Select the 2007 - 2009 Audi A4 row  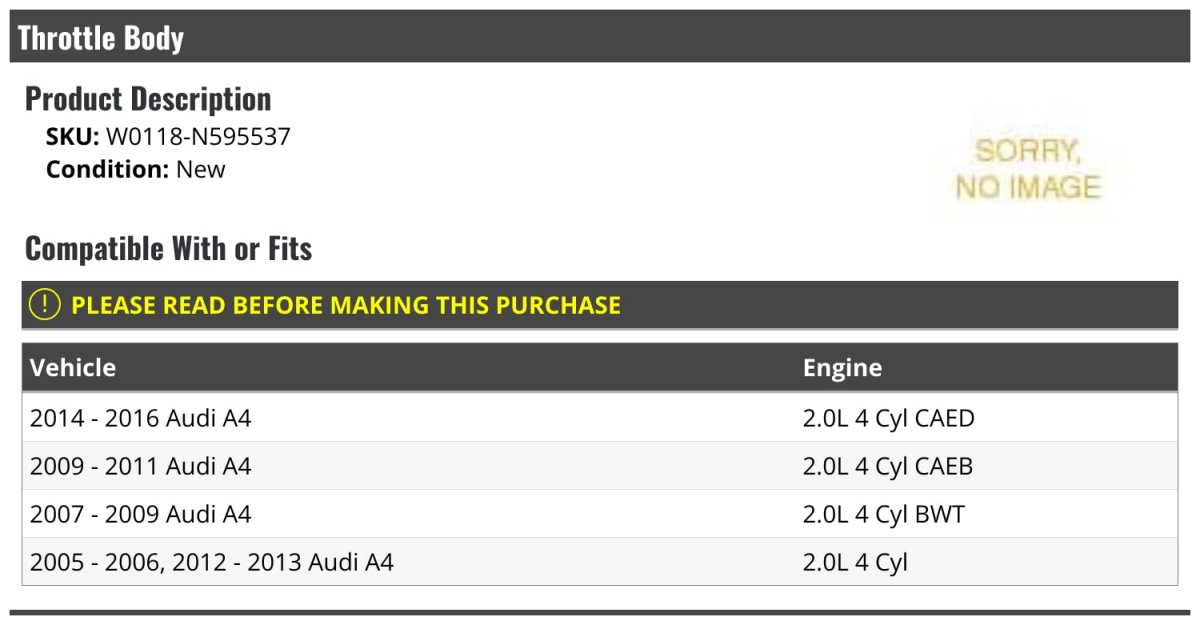tap(600, 514)
